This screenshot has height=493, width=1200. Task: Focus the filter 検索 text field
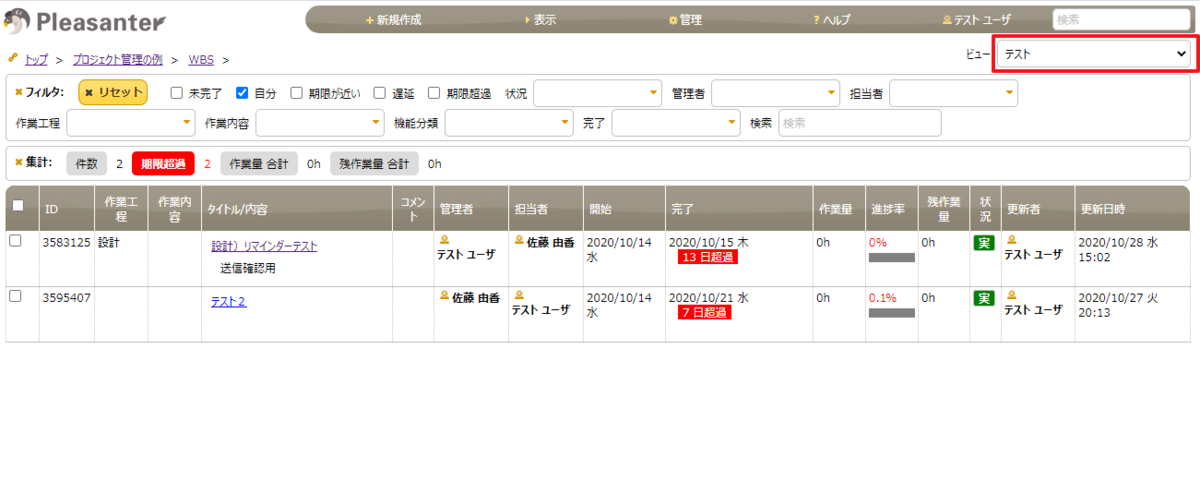click(x=860, y=123)
